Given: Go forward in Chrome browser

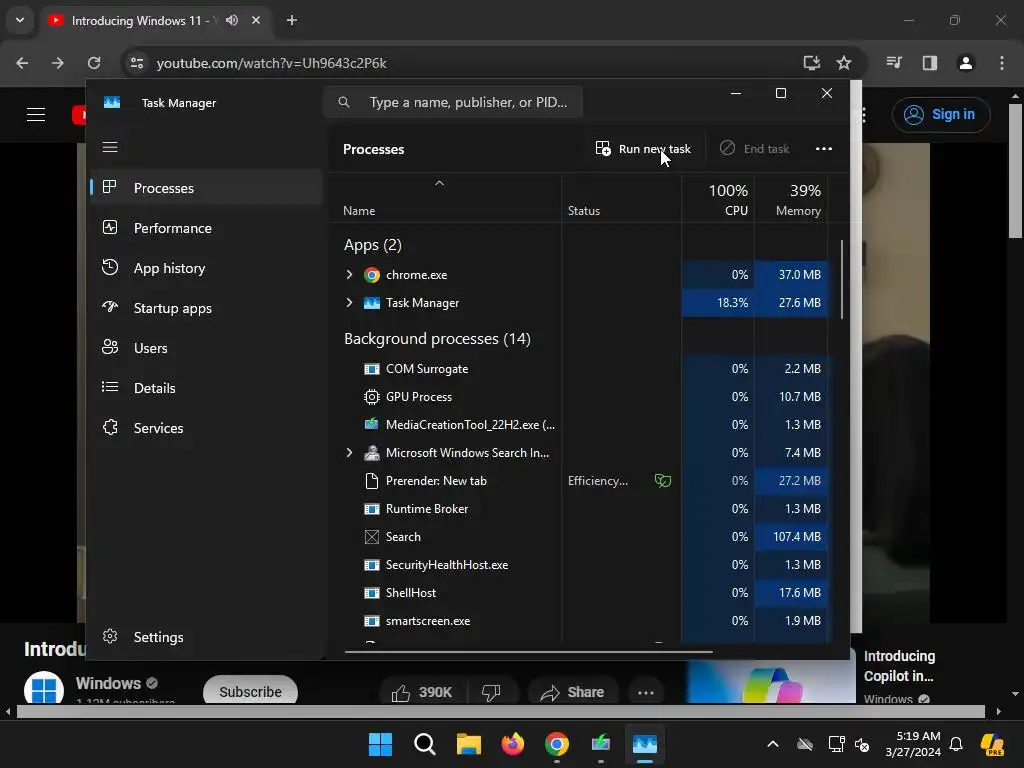Looking at the screenshot, I should click(x=57, y=63).
